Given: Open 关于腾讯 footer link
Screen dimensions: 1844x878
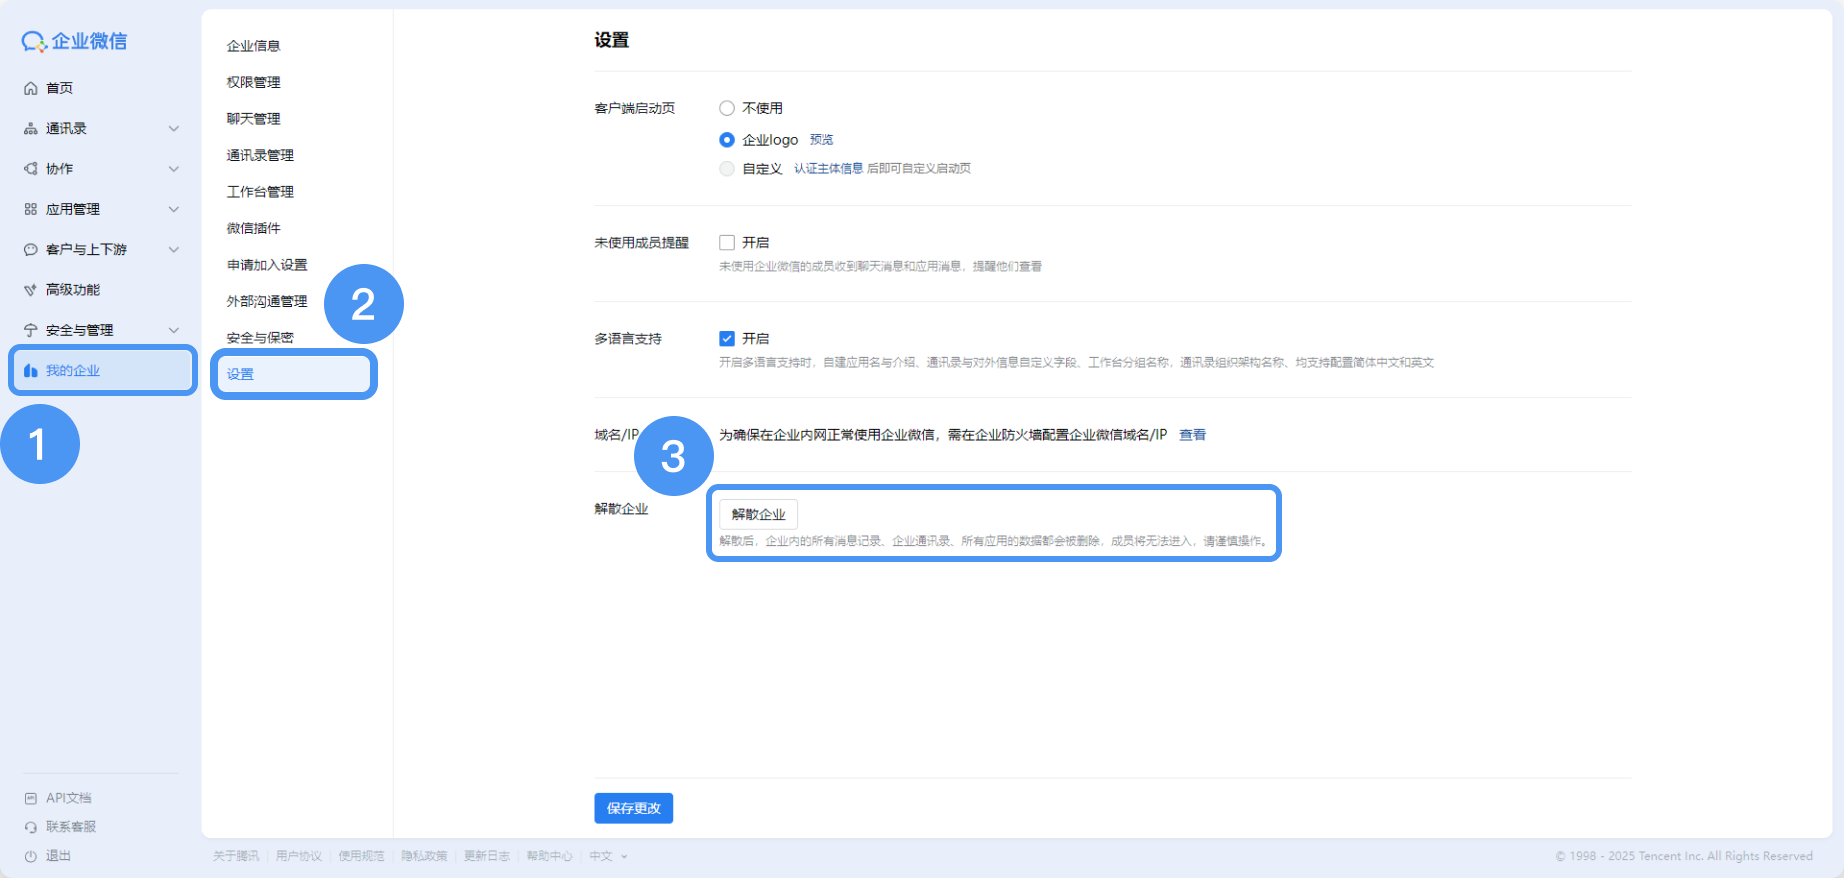Looking at the screenshot, I should point(236,856).
